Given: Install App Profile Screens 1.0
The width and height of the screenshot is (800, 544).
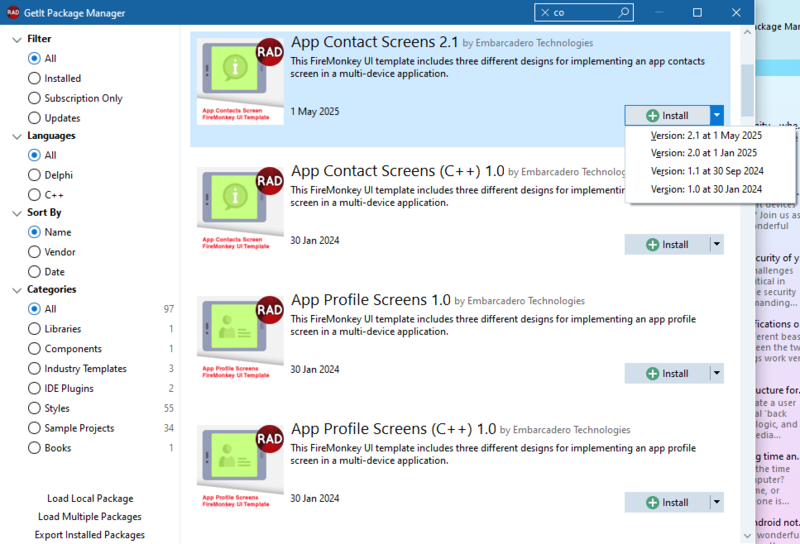Looking at the screenshot, I should (667, 374).
